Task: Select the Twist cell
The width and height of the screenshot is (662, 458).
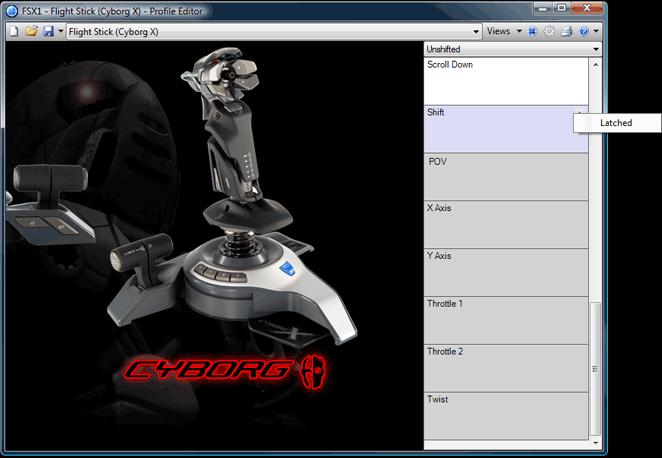Action: (506, 416)
